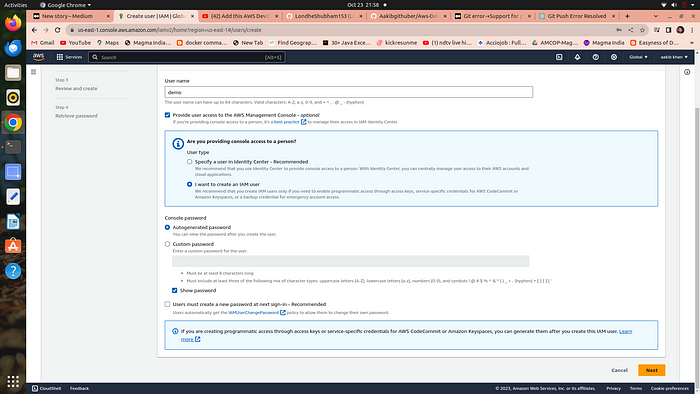Select I want to create an IAM user
The width and height of the screenshot is (700, 394).
point(190,184)
